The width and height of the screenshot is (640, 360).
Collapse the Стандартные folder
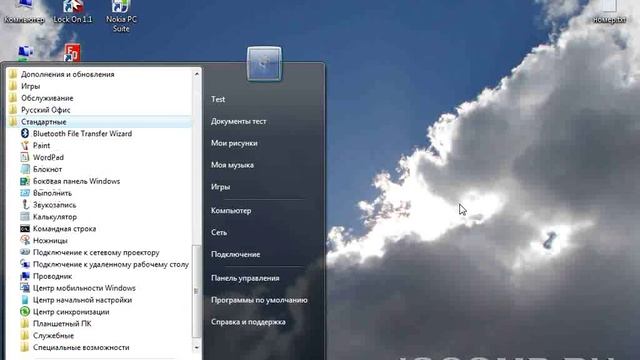pyautogui.click(x=100, y=122)
